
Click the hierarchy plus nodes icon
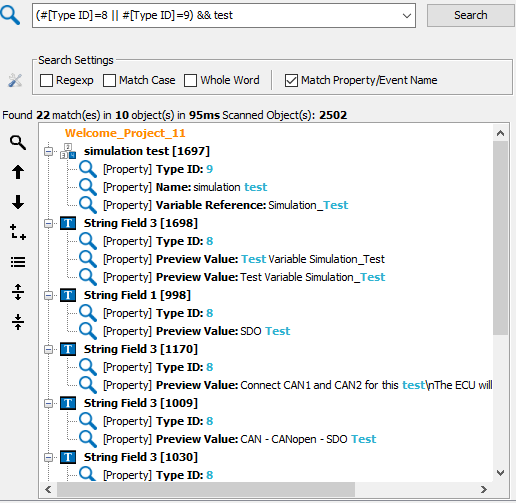click(18, 232)
